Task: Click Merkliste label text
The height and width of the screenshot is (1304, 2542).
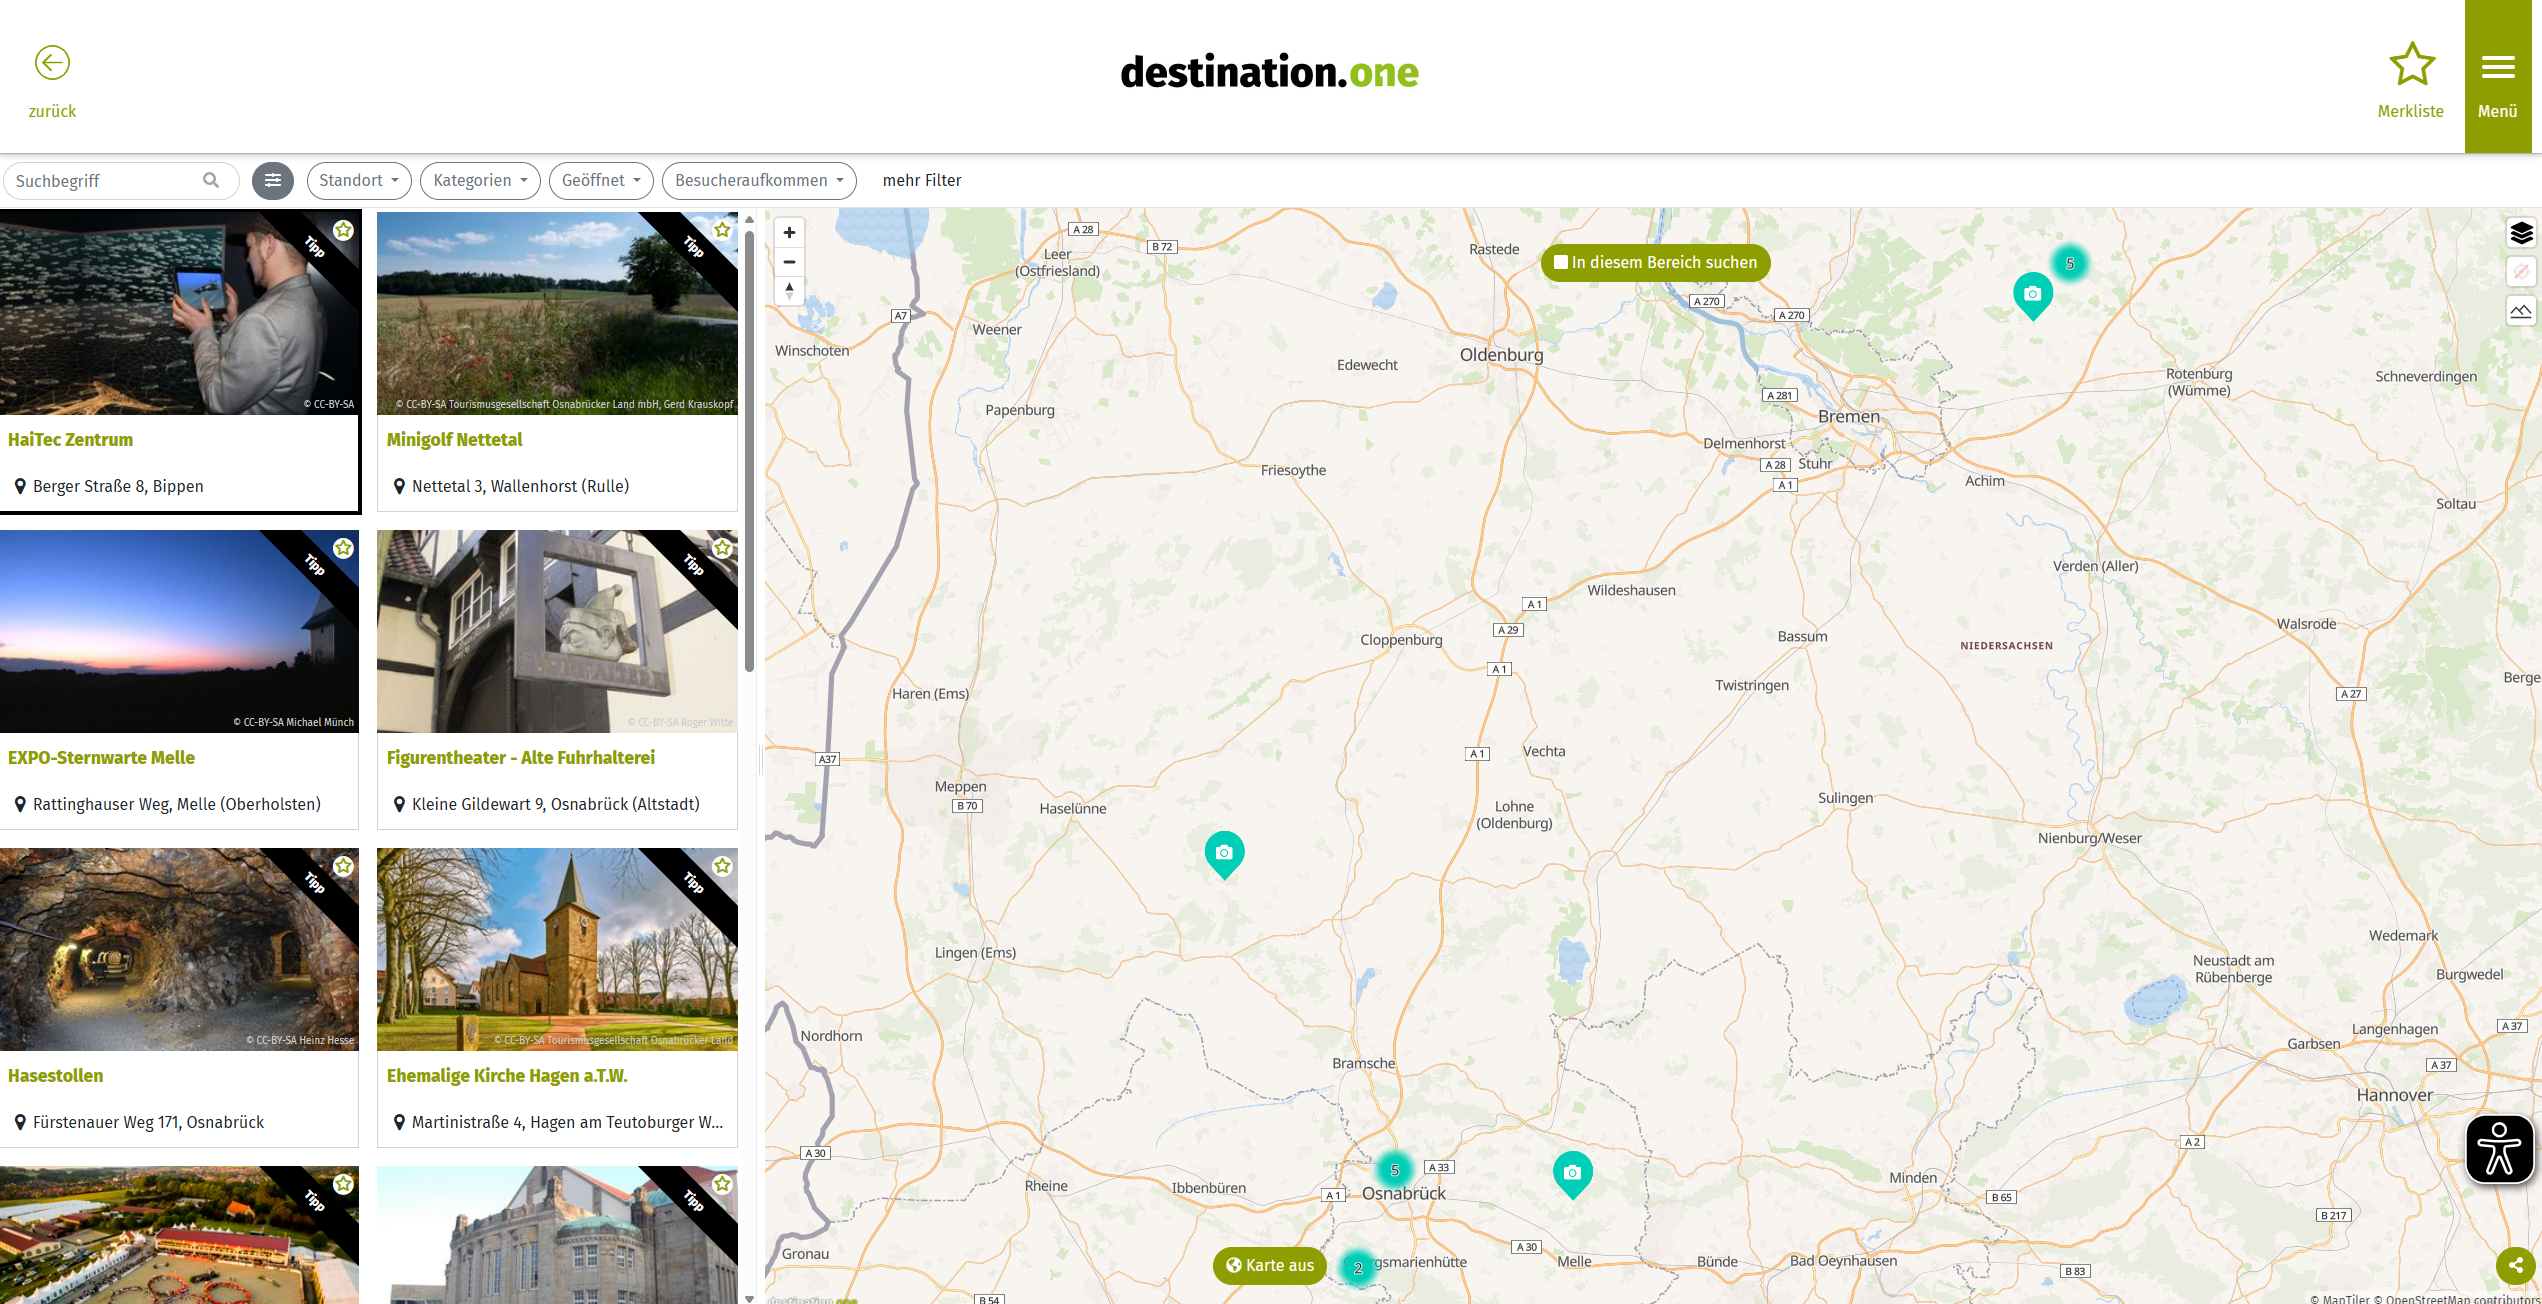Action: pyautogui.click(x=2410, y=111)
